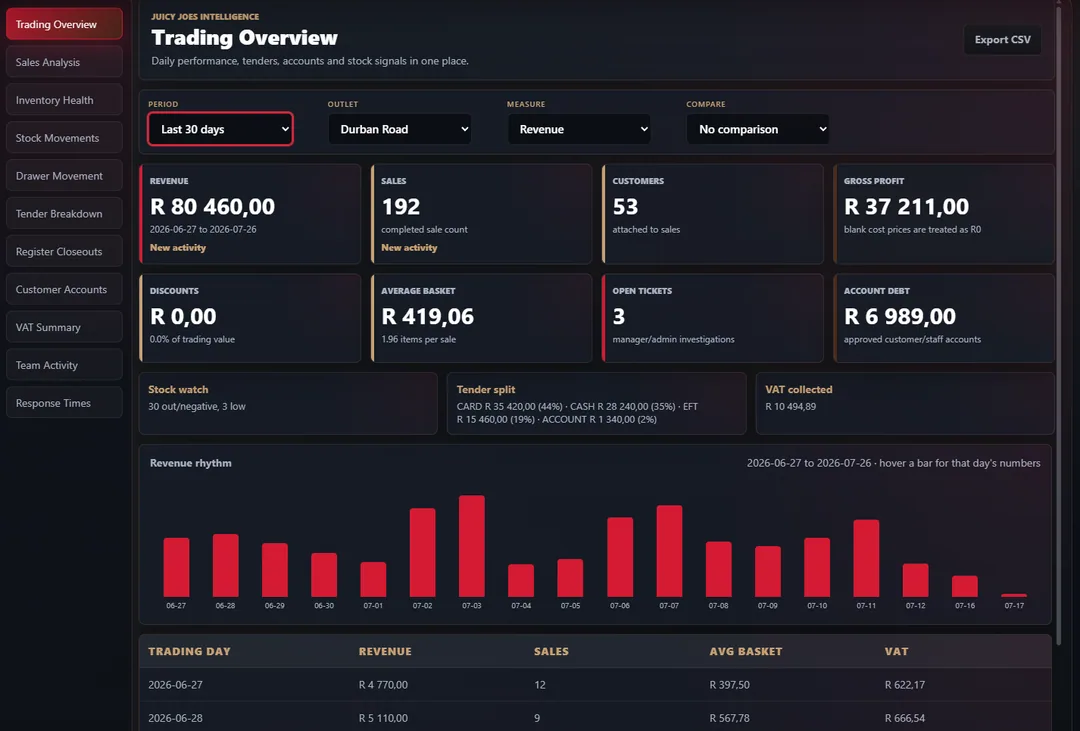Go to Sales Analysis in sidebar
The width and height of the screenshot is (1080, 731).
64,62
